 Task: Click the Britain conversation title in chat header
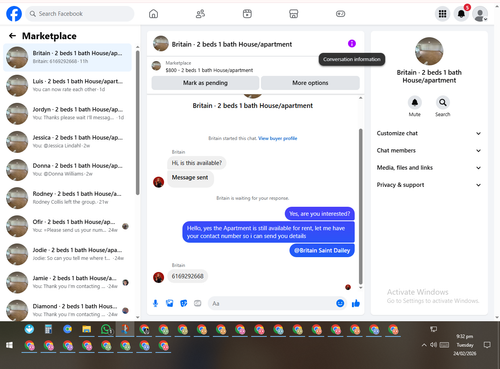232,44
